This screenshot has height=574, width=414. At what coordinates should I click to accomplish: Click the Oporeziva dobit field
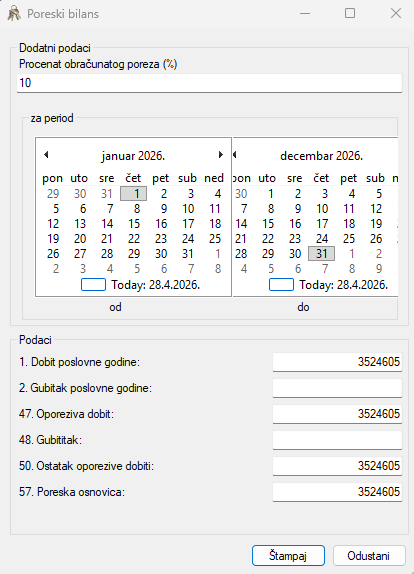click(337, 414)
